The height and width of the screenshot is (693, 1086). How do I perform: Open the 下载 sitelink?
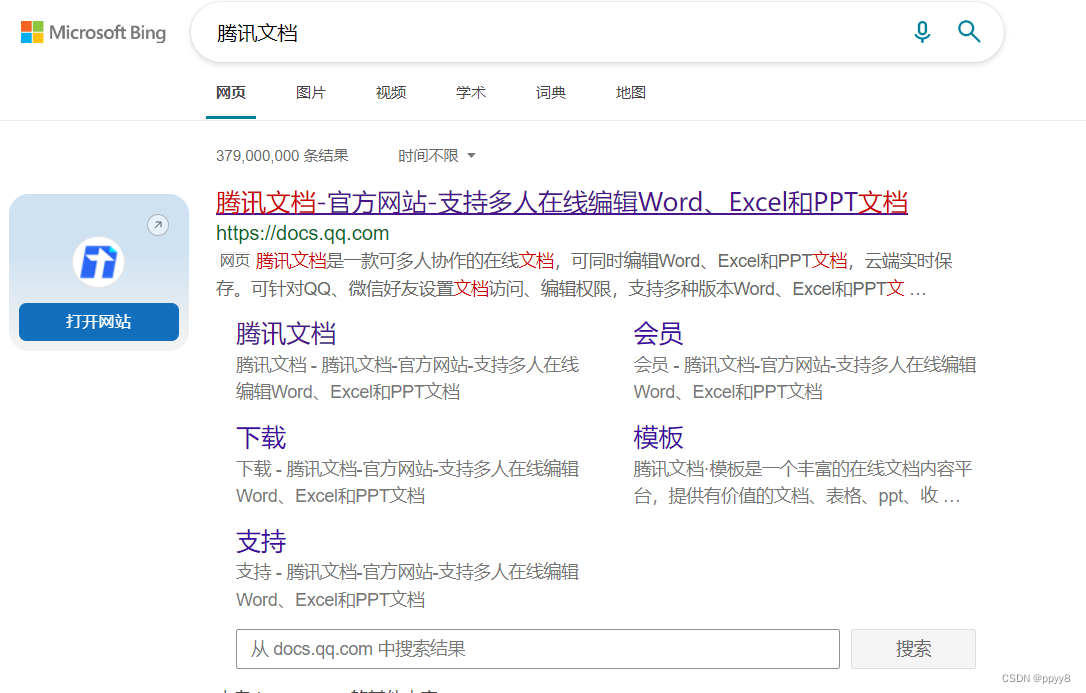coord(261,438)
